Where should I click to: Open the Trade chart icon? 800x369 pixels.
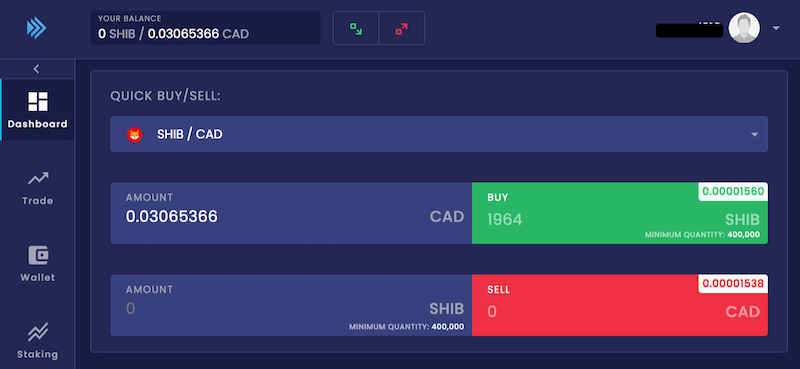(x=38, y=178)
